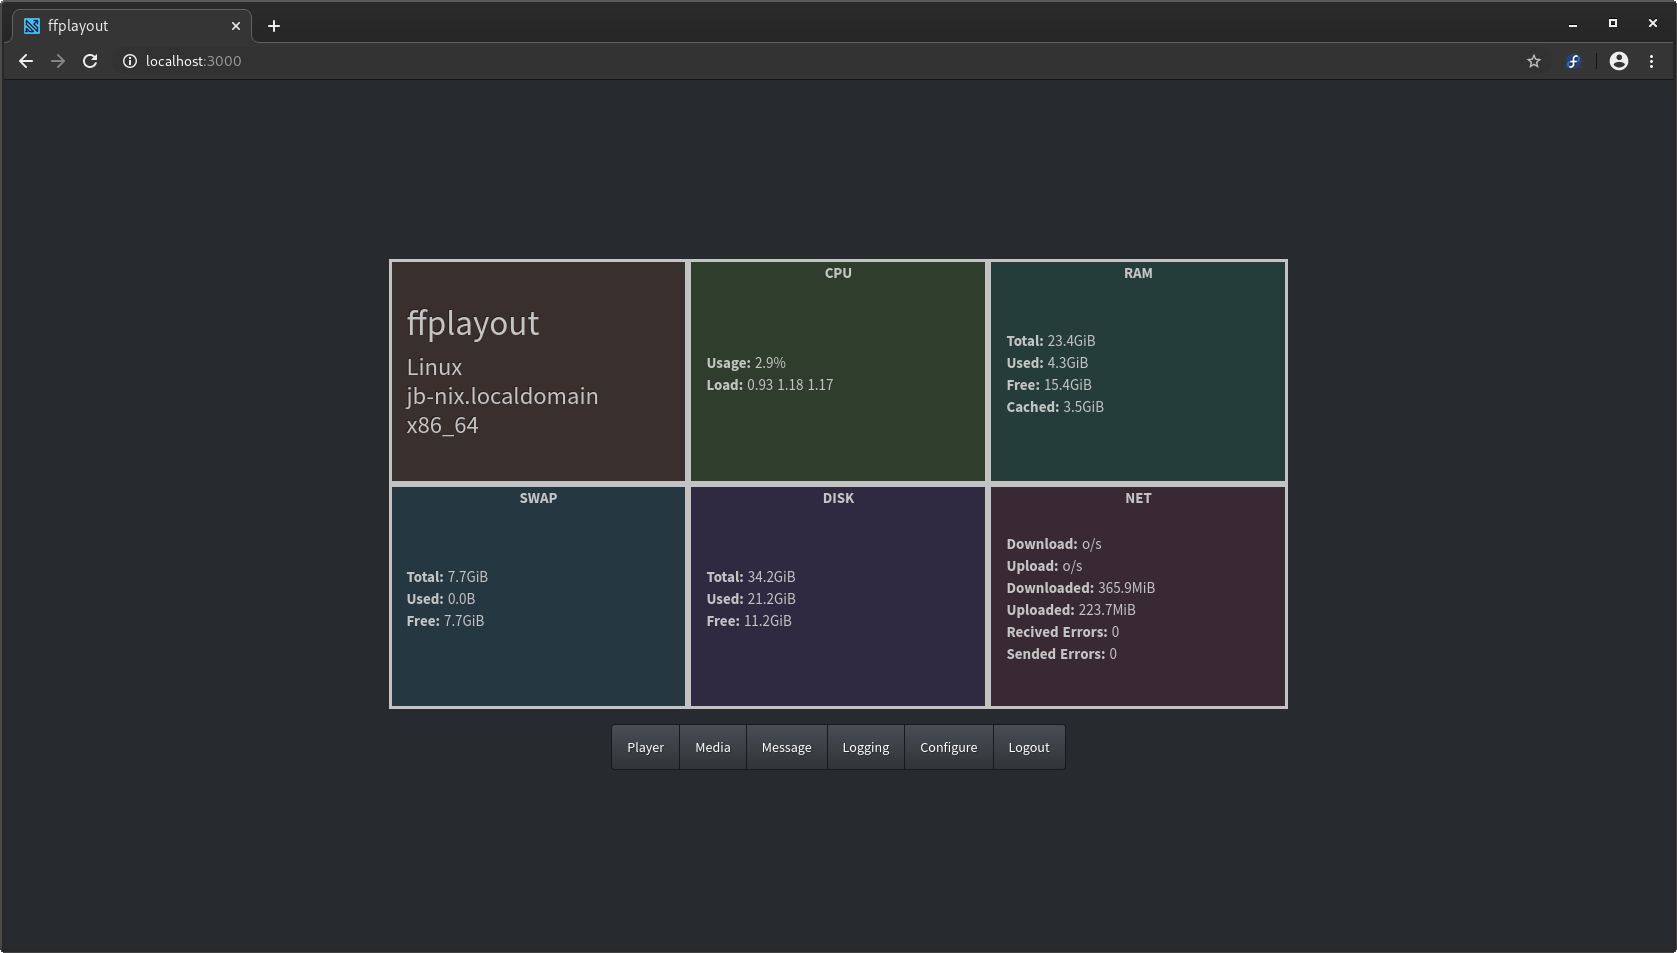The height and width of the screenshot is (953, 1677).
Task: Open the browser three-dot menu
Action: tap(1652, 61)
